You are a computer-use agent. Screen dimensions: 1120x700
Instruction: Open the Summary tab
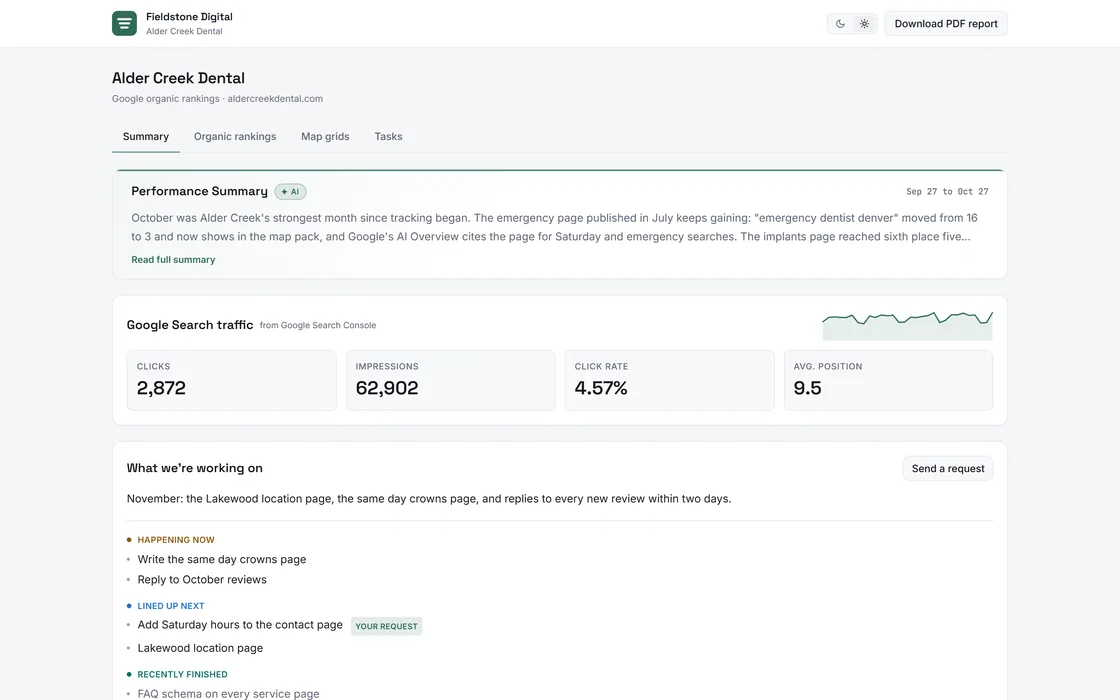coord(146,136)
